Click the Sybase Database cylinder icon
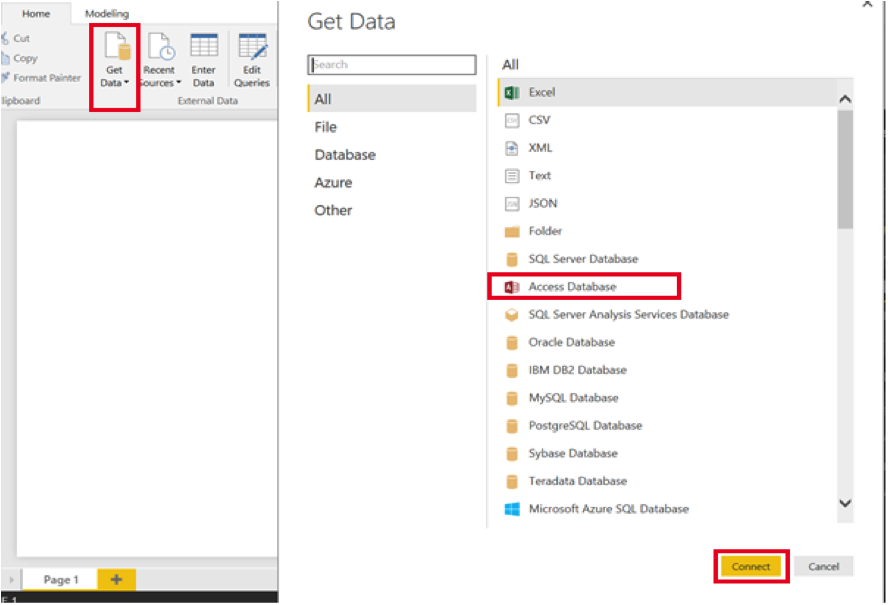 click(512, 453)
